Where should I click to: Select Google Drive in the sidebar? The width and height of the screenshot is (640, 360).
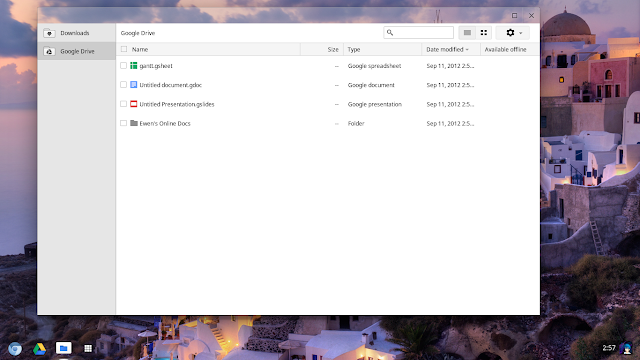pos(76,51)
